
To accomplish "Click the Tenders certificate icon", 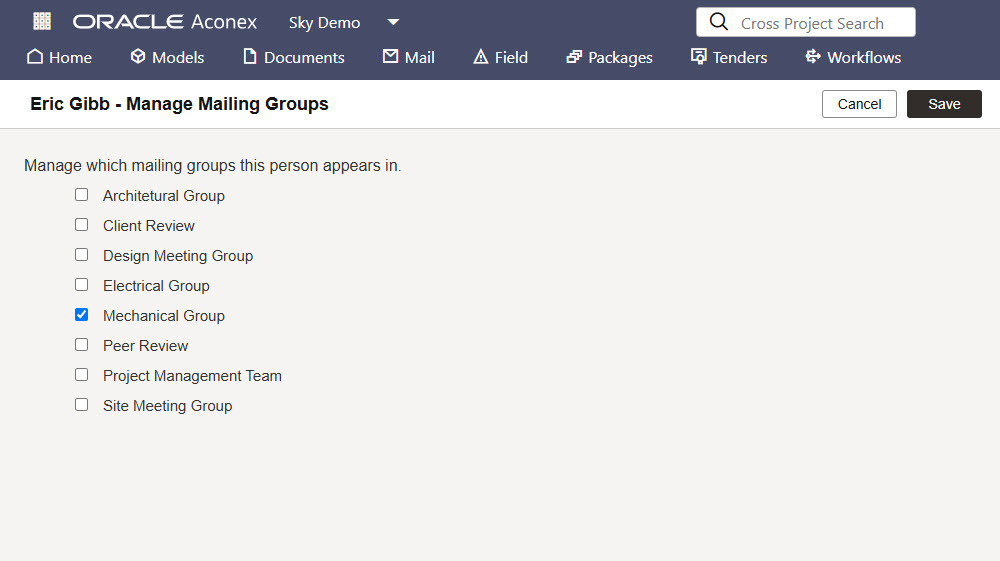I will coord(698,57).
